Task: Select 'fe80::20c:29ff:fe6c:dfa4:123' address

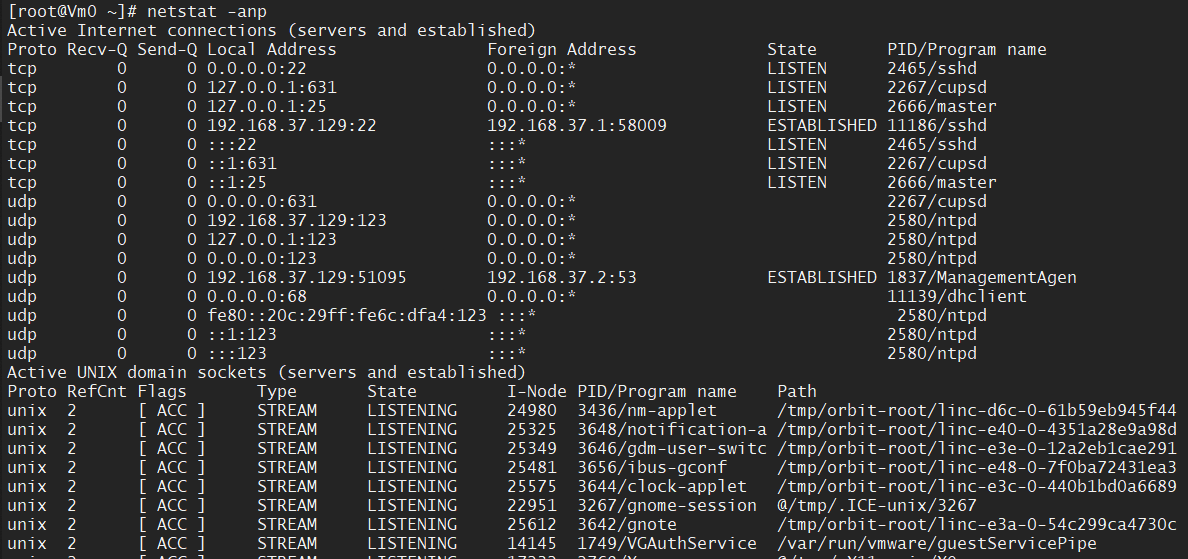Action: [347, 315]
